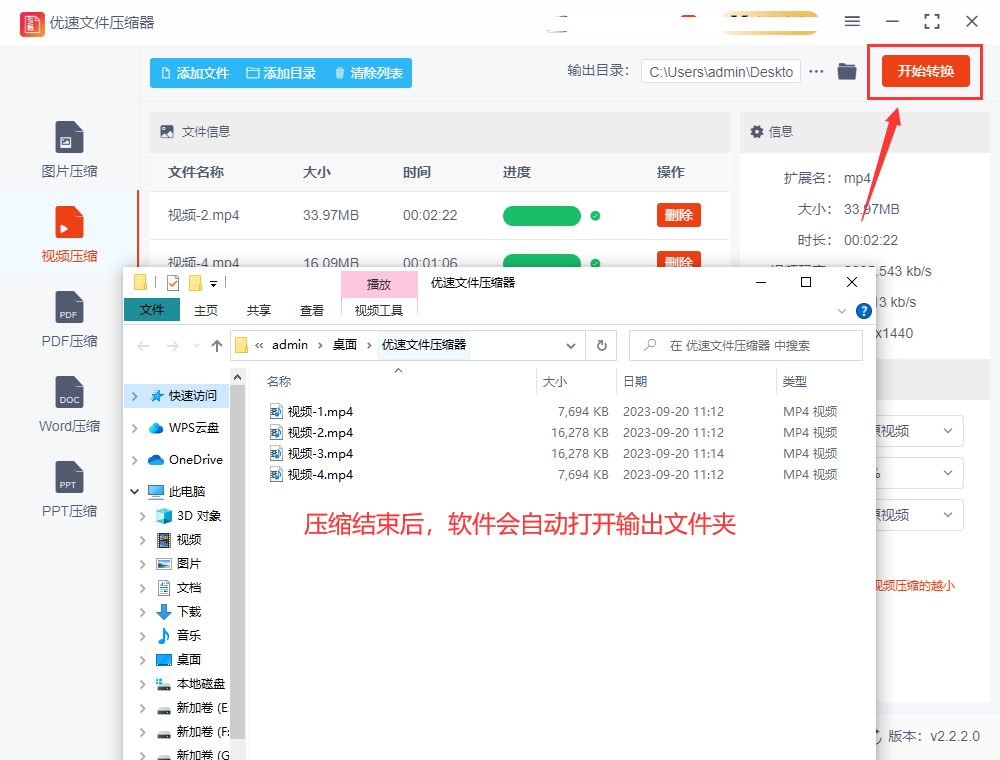Open the hamburger menu in compressor title bar
Image resolution: width=1000 pixels, height=760 pixels.
852,22
